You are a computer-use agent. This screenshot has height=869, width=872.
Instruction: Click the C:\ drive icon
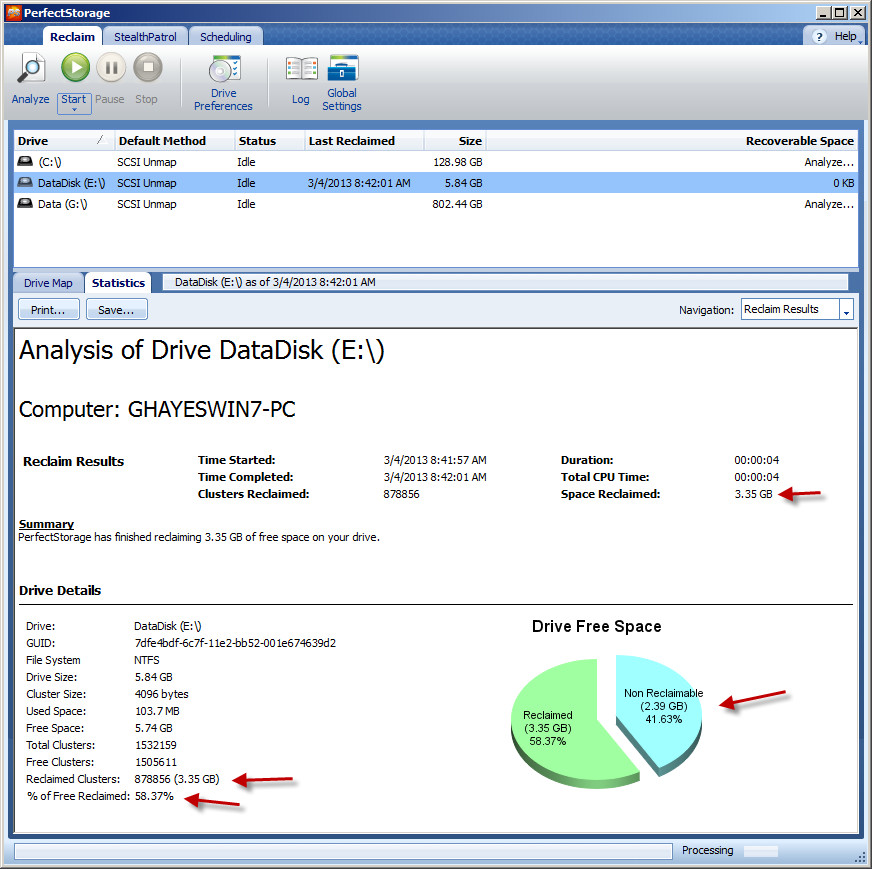point(25,161)
